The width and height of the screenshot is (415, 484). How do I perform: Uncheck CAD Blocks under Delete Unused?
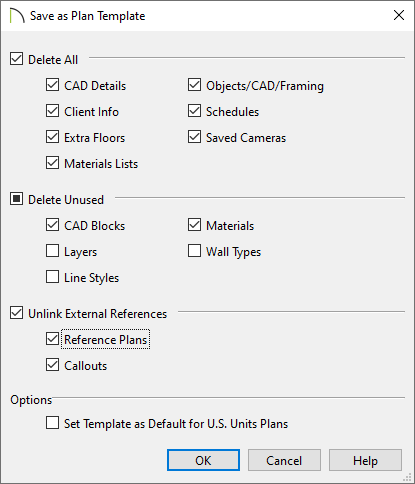[x=53, y=225]
